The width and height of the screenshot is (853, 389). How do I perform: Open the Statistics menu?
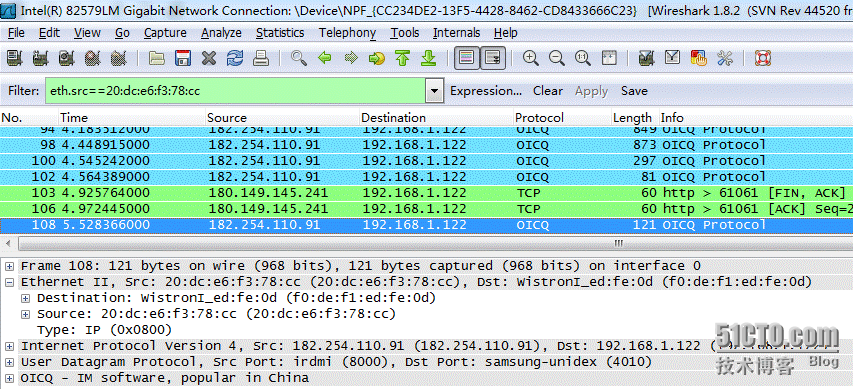[280, 33]
